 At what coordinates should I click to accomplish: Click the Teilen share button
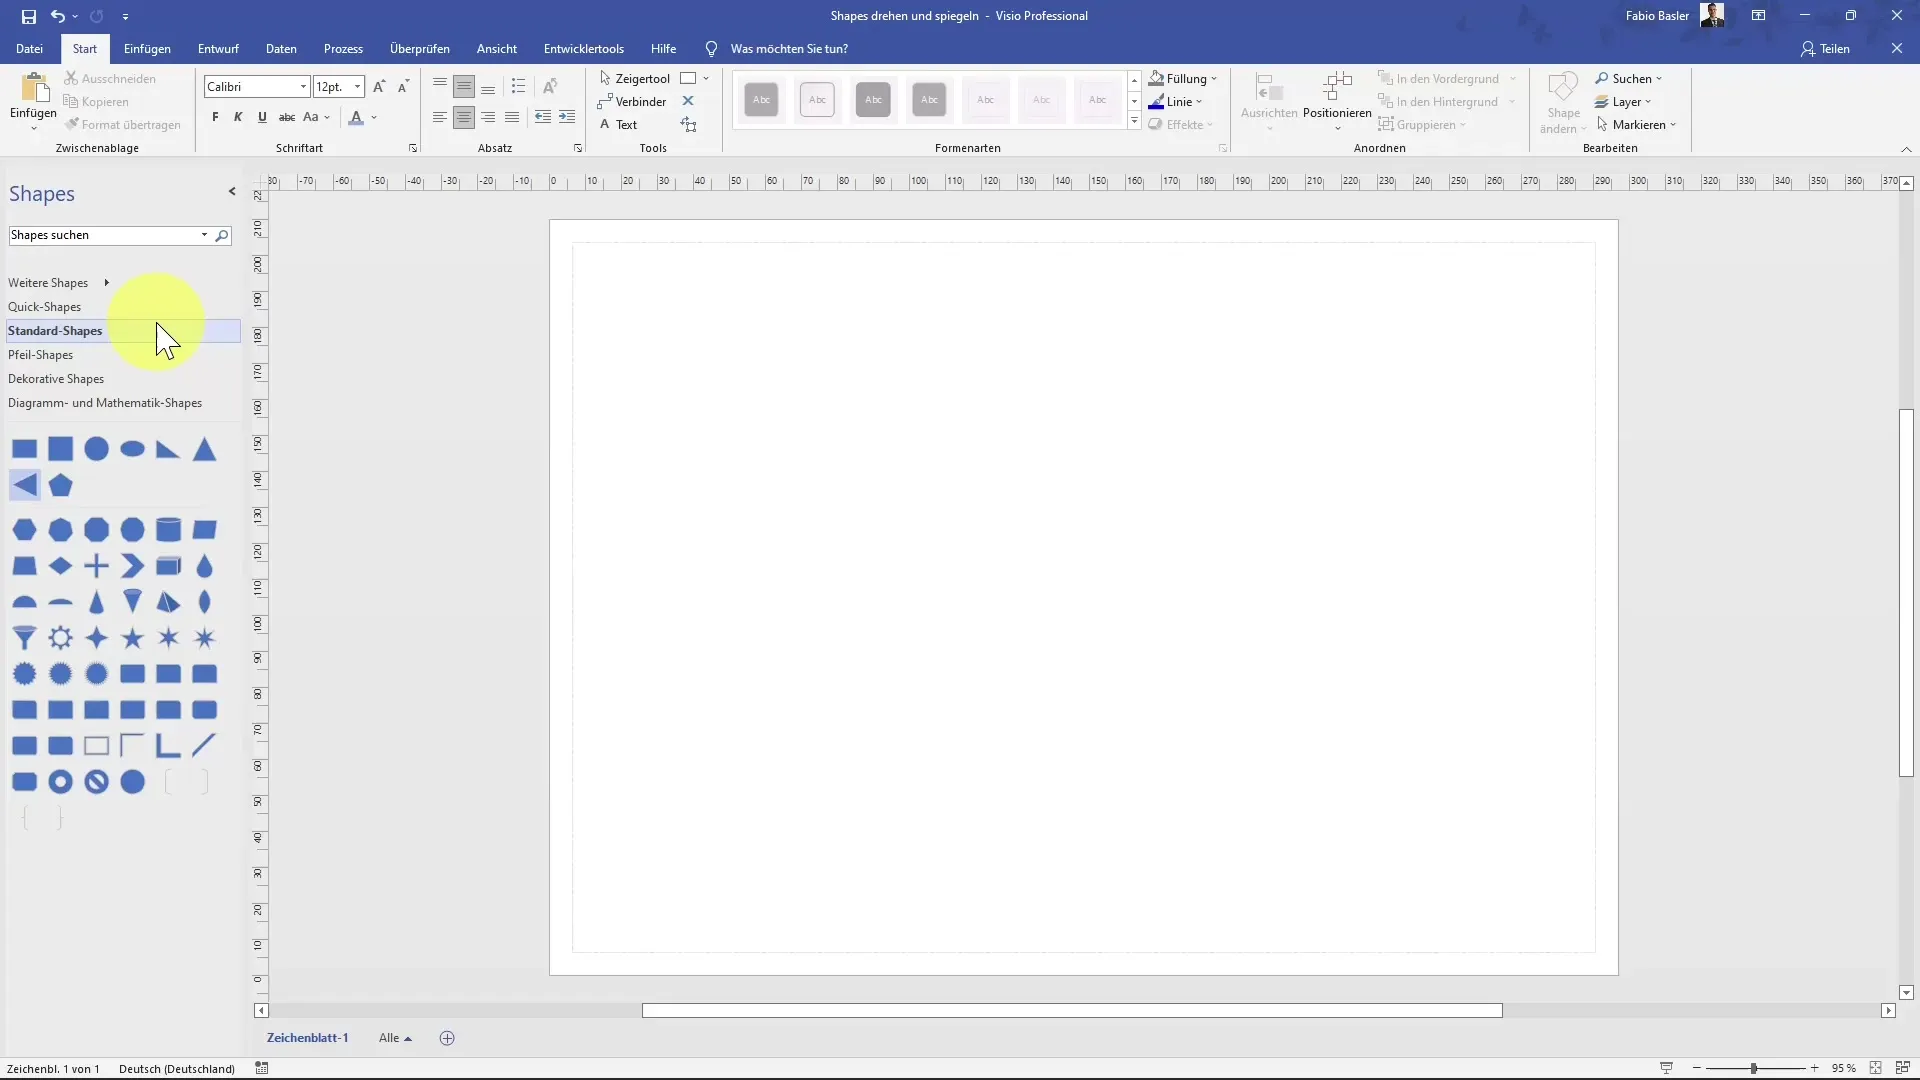[x=1825, y=48]
